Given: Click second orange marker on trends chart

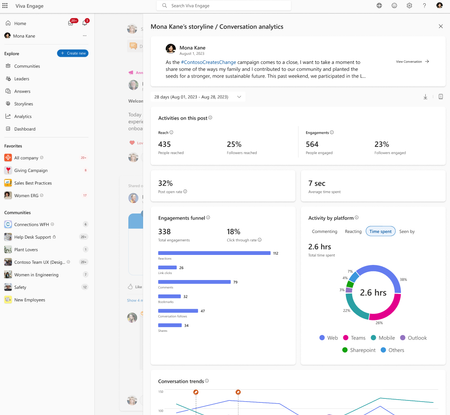Looking at the screenshot, I should click(x=238, y=392).
